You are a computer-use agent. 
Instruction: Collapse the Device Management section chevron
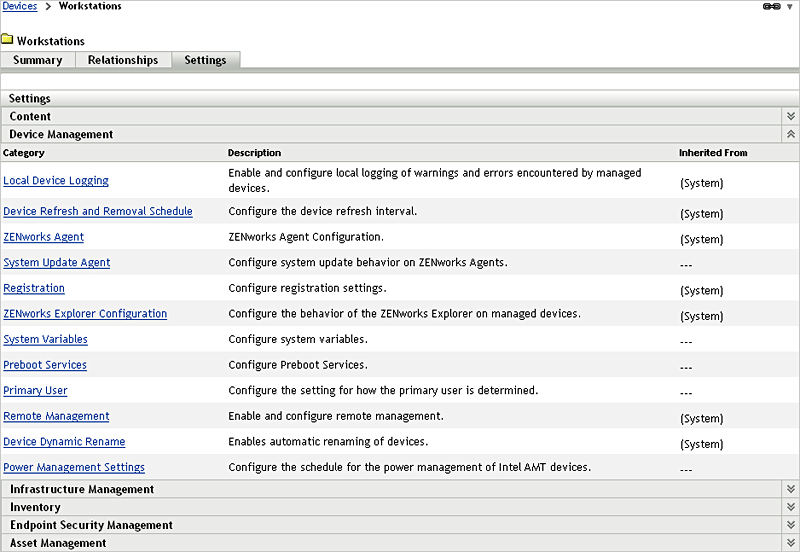coord(790,134)
